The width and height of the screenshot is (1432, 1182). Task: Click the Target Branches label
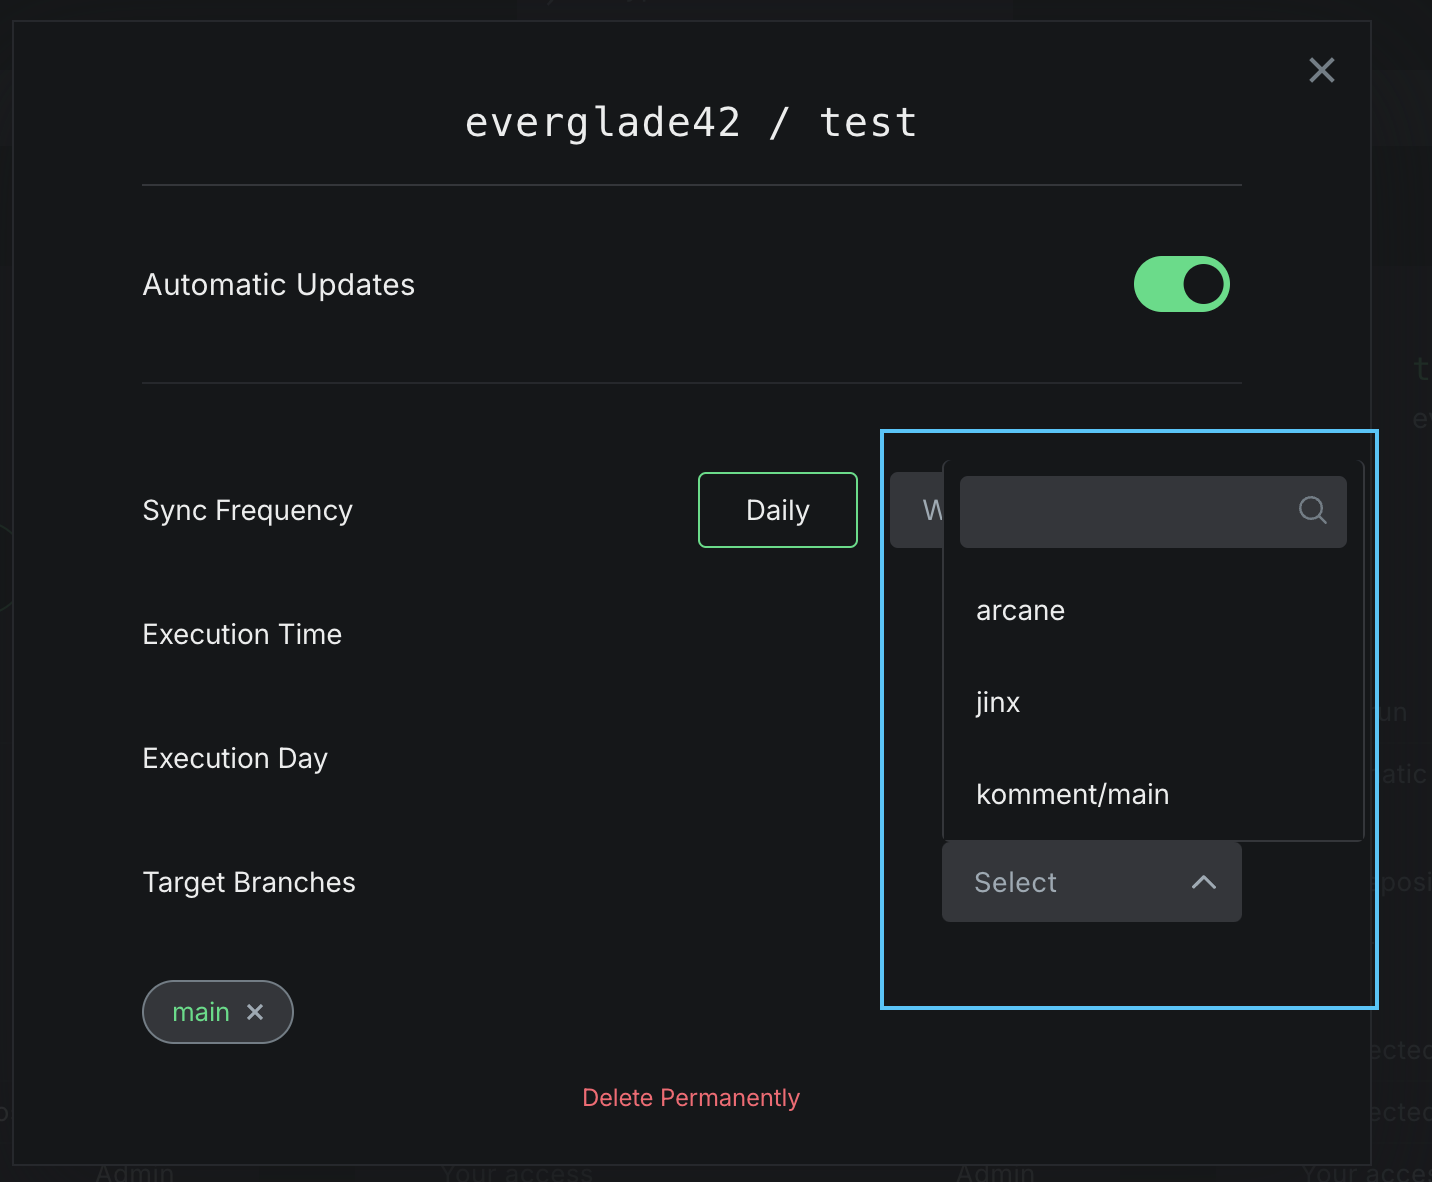click(249, 882)
